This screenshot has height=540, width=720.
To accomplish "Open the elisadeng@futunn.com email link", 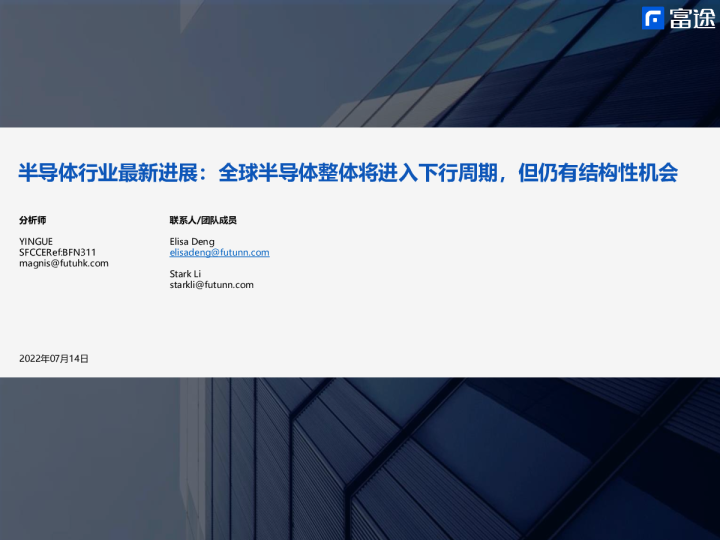I will pos(219,253).
